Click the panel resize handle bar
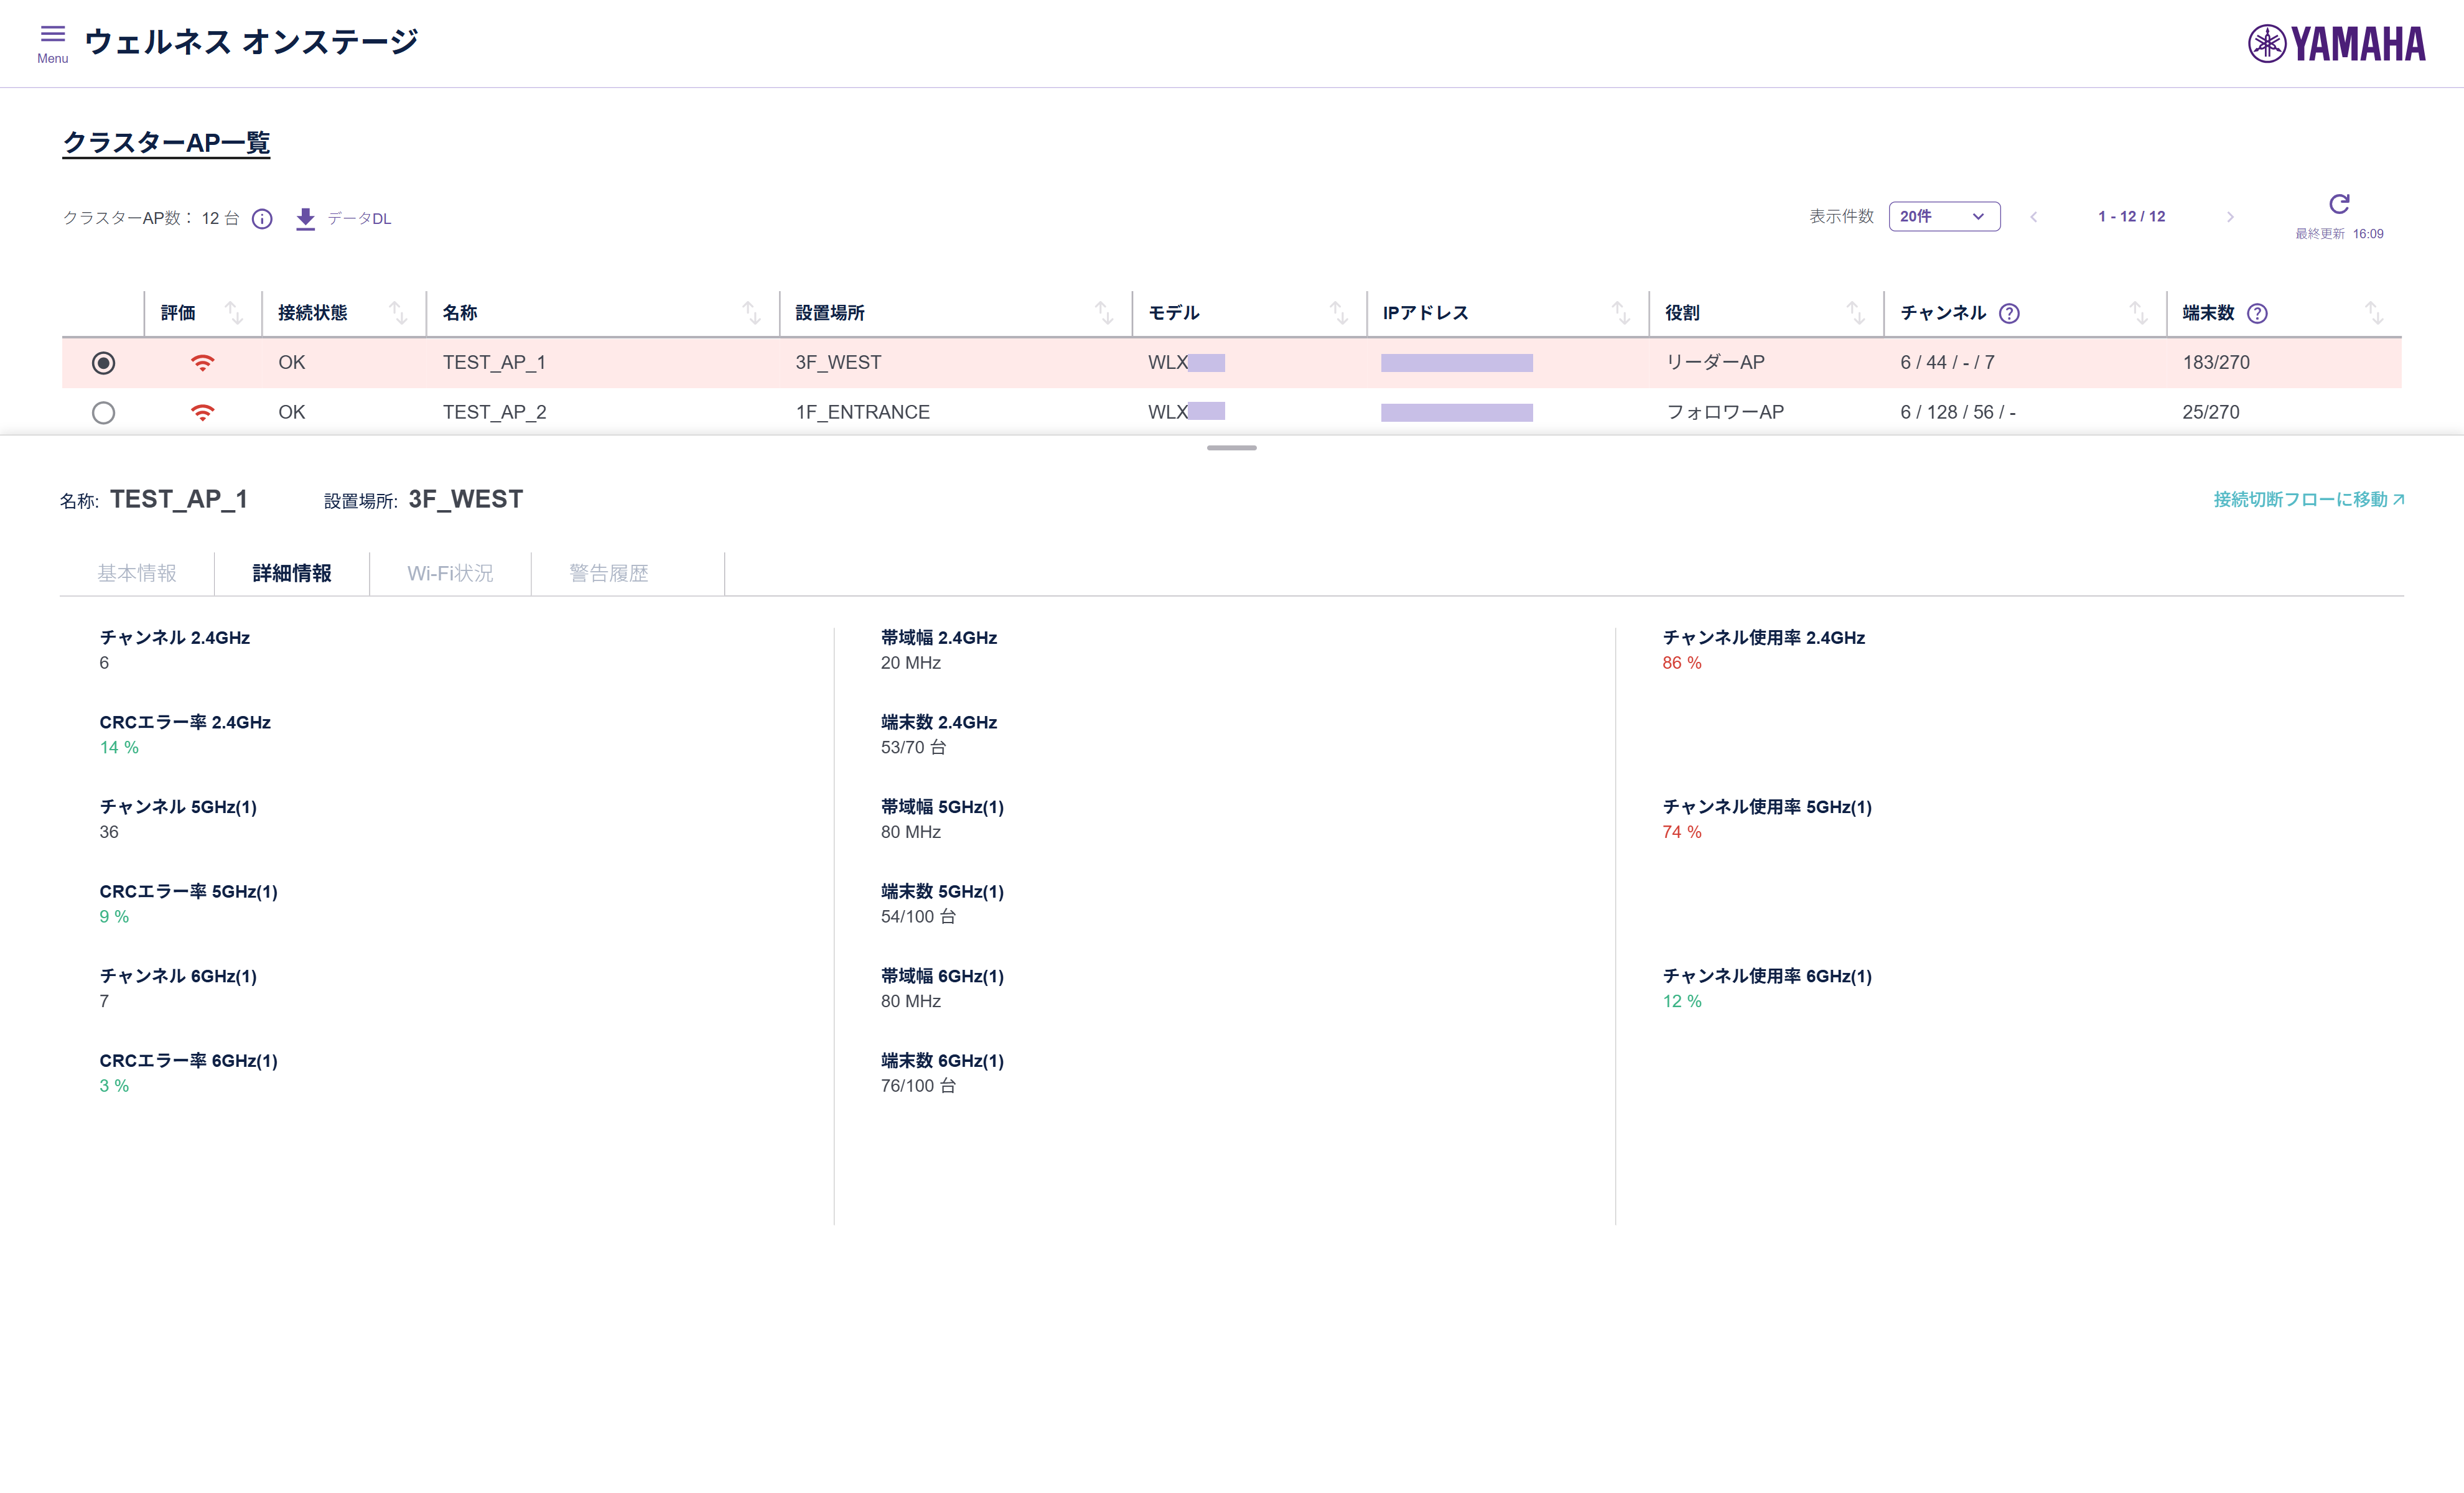2464x1493 pixels. point(1232,448)
